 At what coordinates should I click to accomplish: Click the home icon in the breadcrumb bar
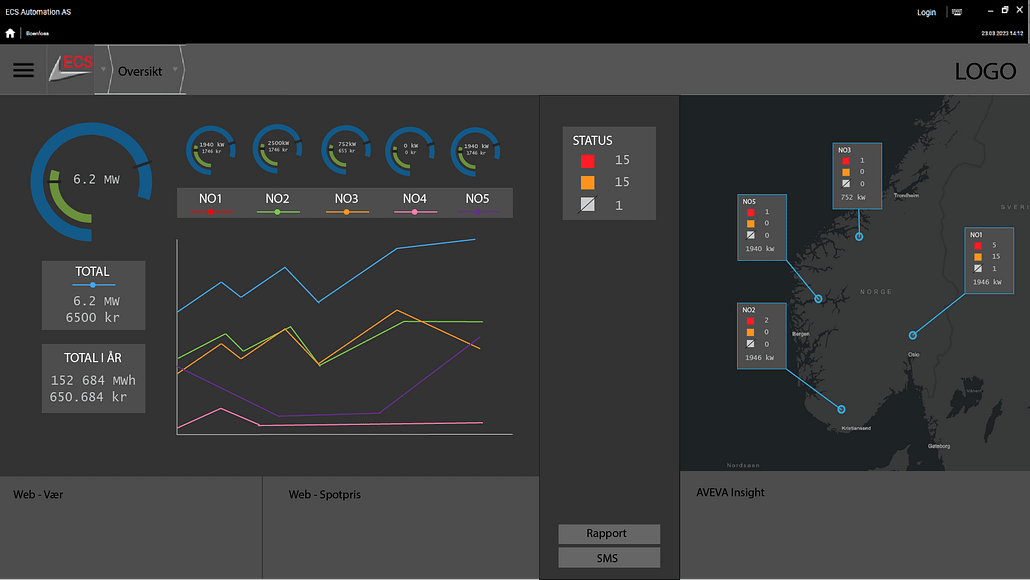tap(9, 32)
